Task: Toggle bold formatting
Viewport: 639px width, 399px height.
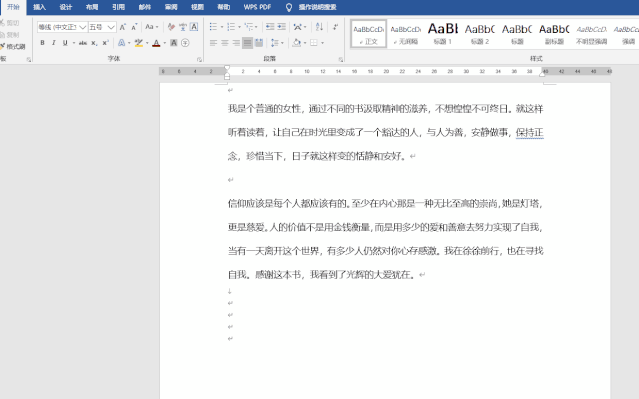Action: pyautogui.click(x=42, y=43)
